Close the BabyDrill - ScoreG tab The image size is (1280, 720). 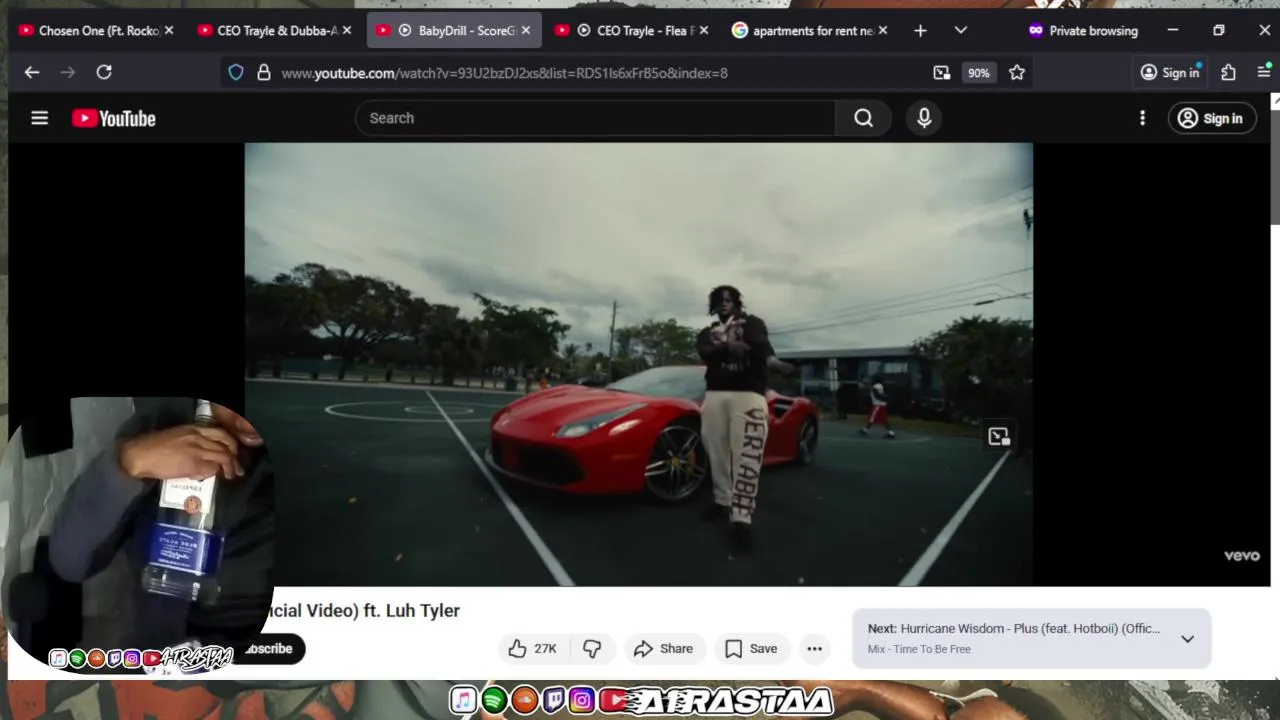click(x=526, y=31)
